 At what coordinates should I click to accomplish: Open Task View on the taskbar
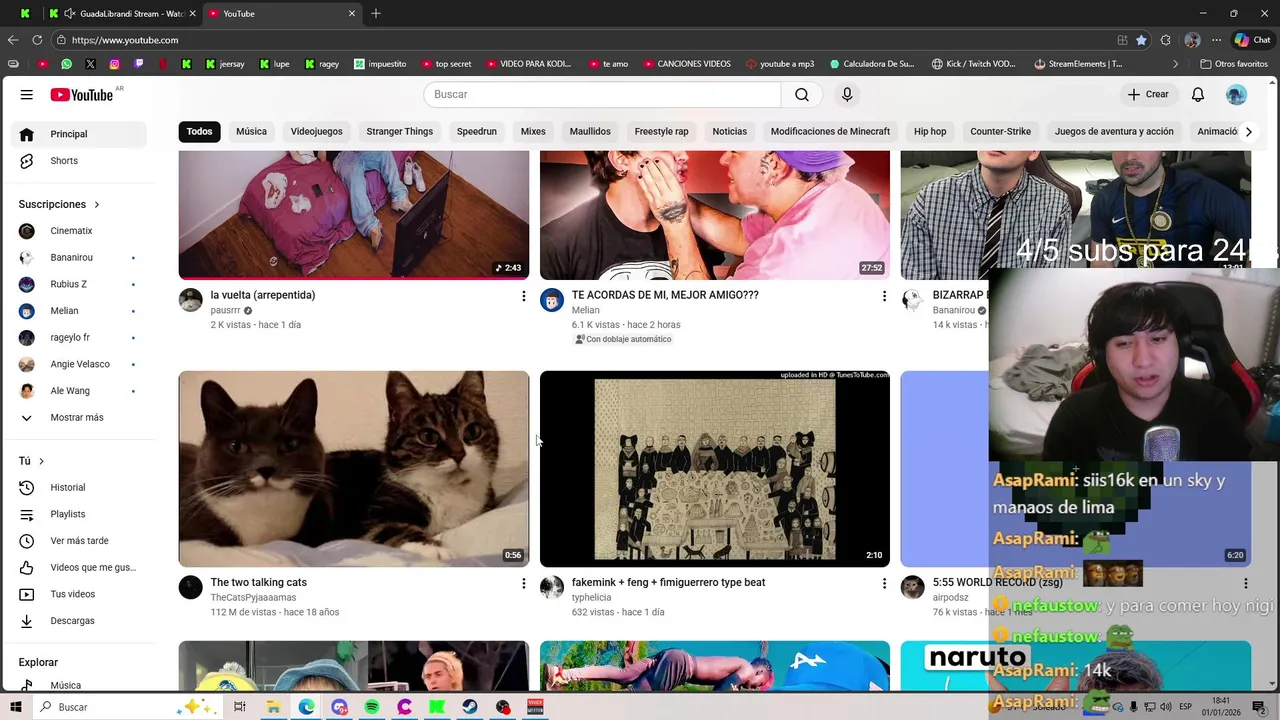[x=240, y=707]
